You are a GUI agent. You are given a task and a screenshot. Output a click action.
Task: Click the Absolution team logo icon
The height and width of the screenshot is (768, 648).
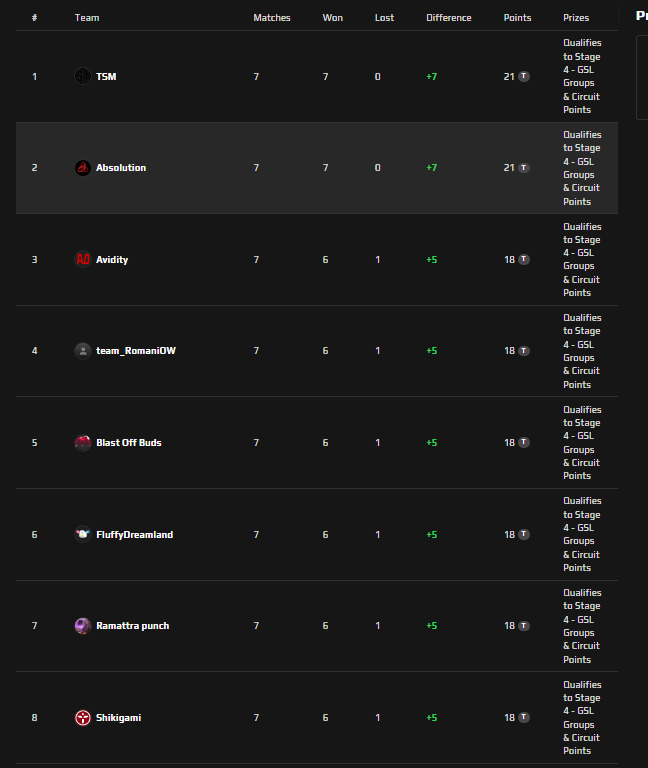click(83, 168)
